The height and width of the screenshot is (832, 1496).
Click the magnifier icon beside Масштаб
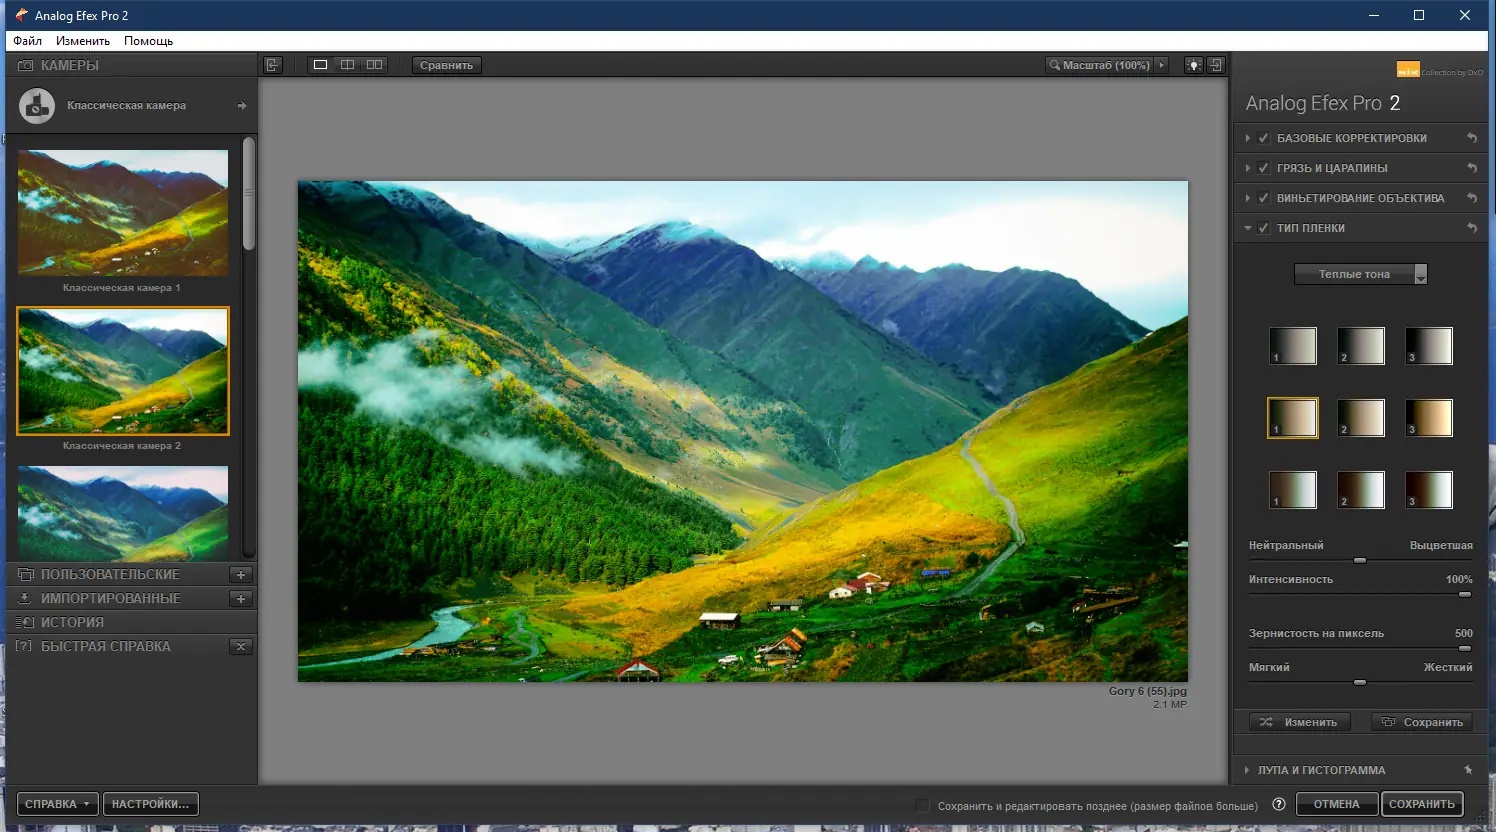coord(1054,65)
